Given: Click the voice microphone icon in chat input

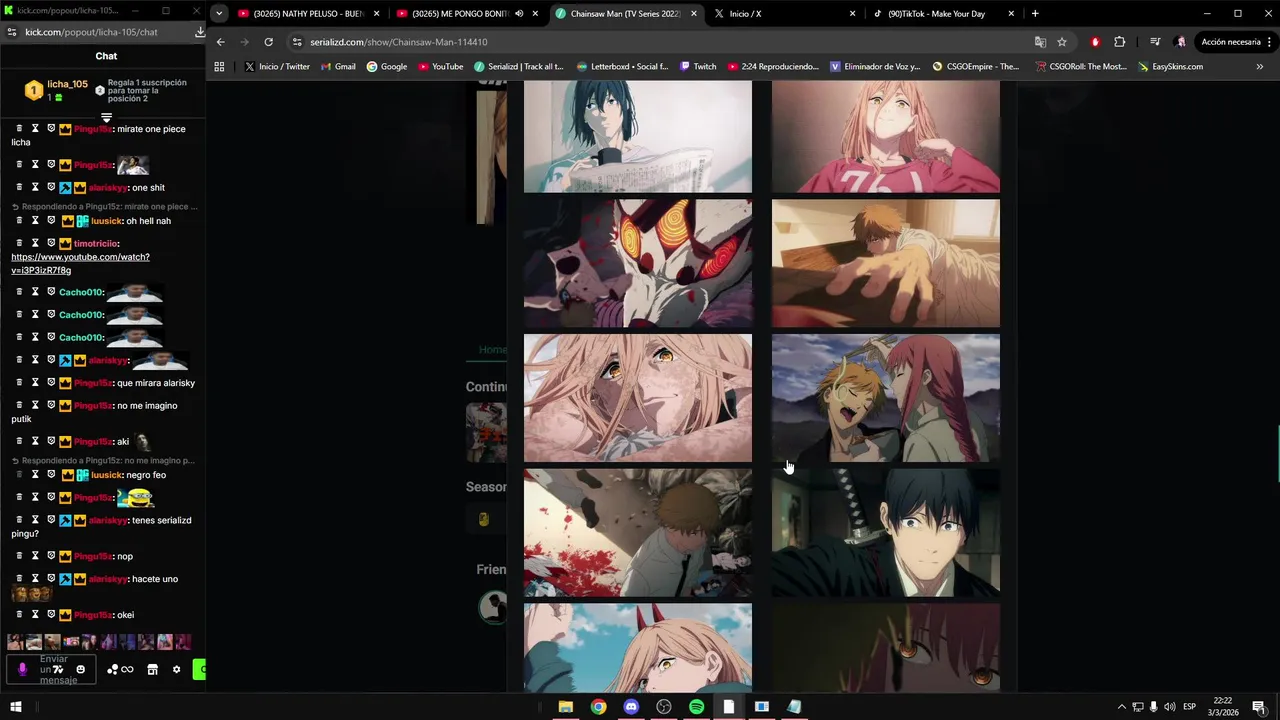Looking at the screenshot, I should pos(22,669).
